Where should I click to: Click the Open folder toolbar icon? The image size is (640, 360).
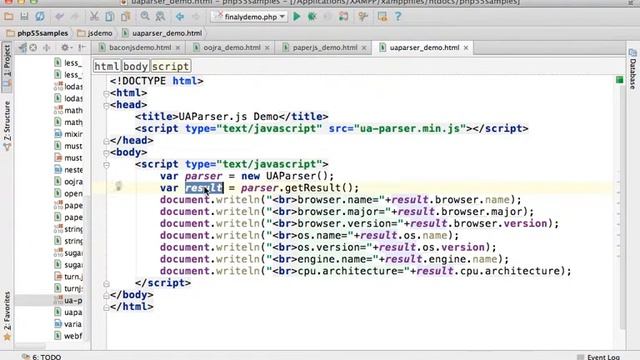coord(9,17)
